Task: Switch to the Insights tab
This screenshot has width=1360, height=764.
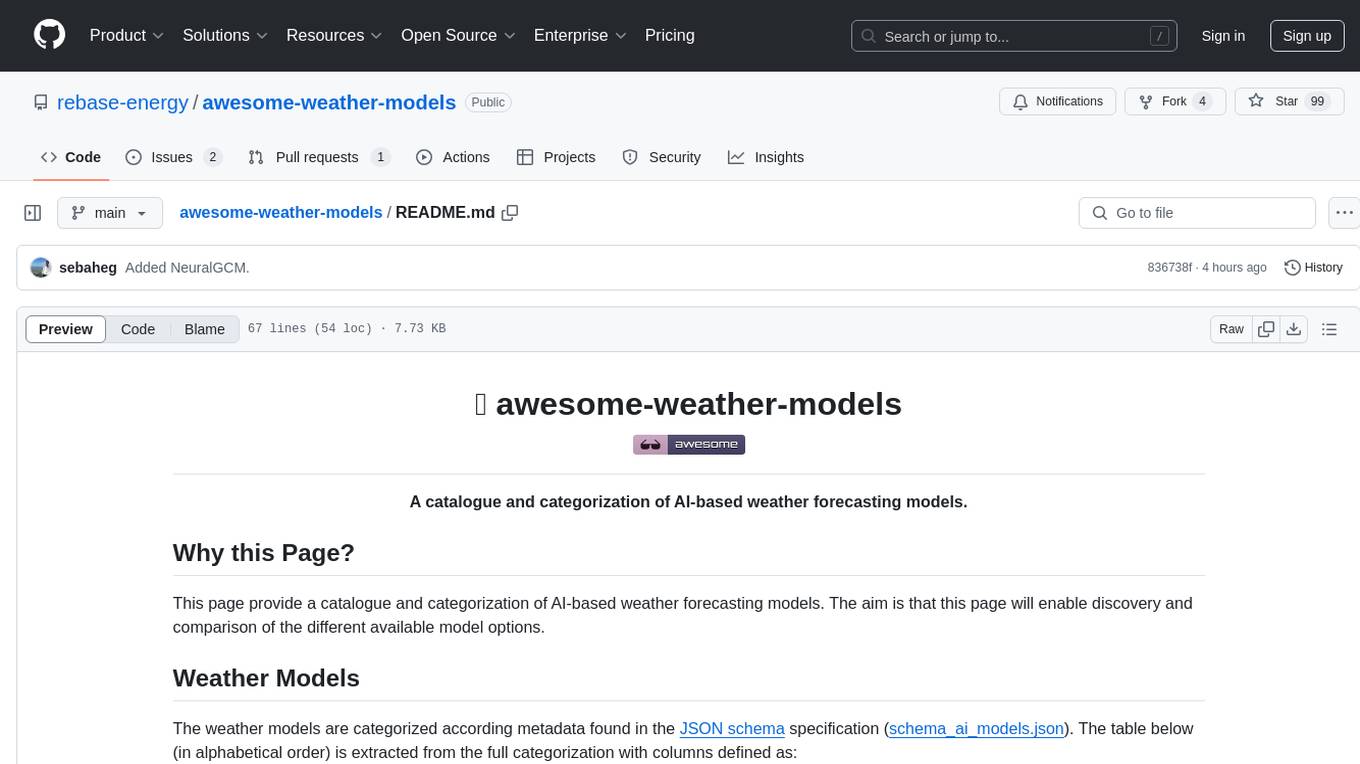Action: [766, 157]
